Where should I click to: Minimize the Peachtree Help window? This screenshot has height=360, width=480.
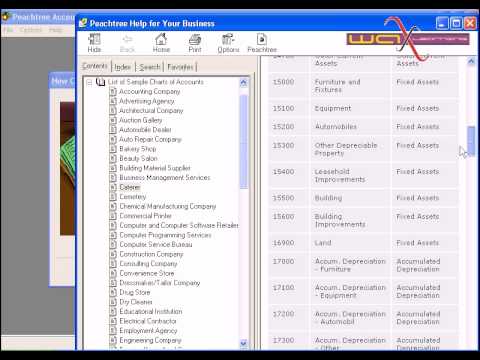pos(442,23)
